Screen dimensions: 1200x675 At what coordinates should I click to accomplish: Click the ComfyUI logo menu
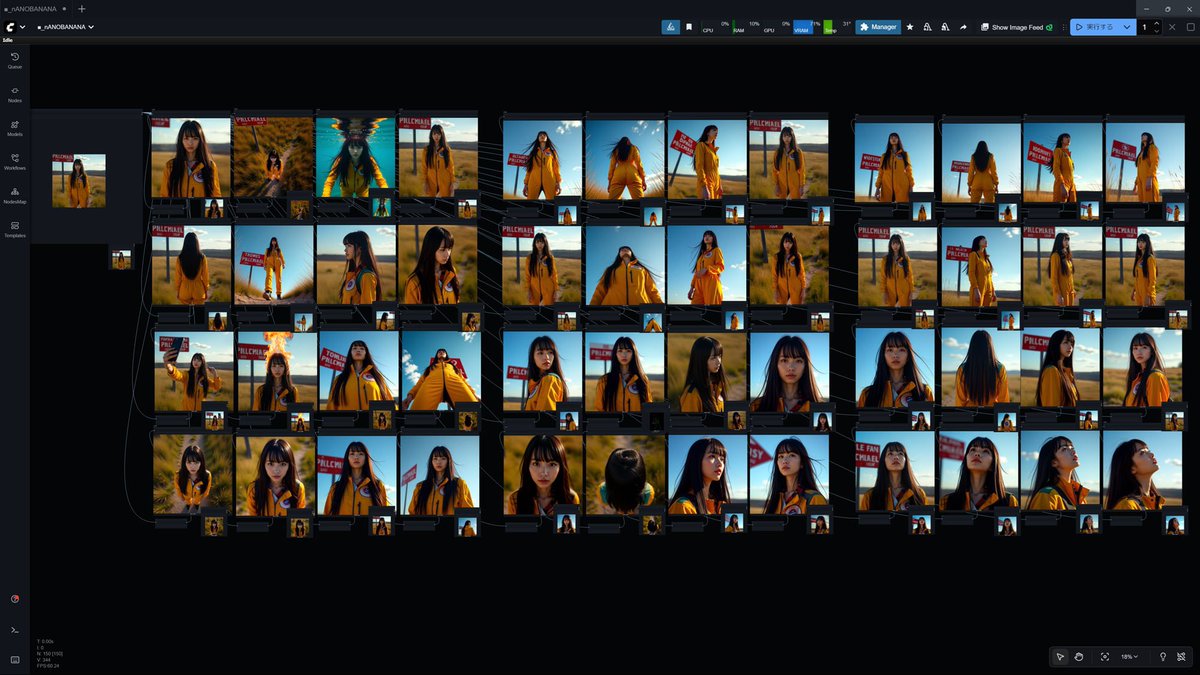(x=9, y=27)
